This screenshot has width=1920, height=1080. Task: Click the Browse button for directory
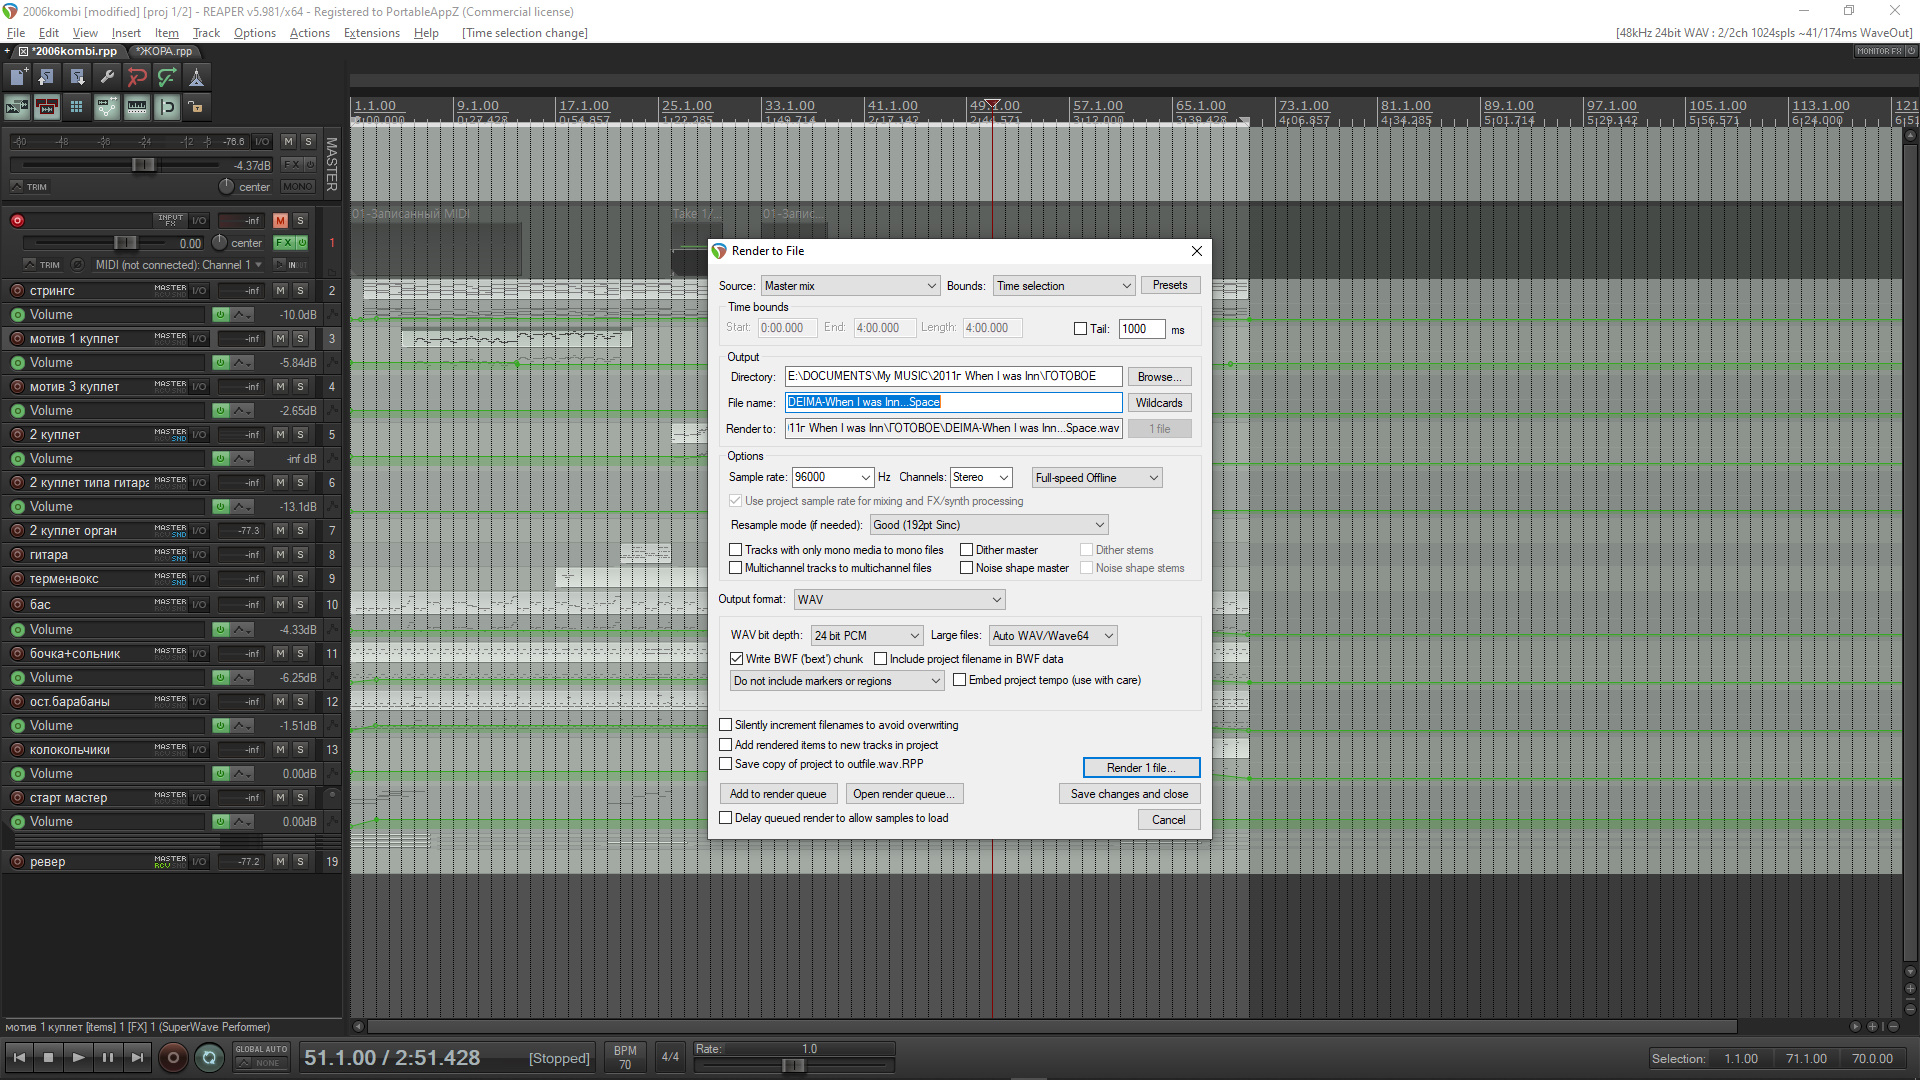[1159, 377]
